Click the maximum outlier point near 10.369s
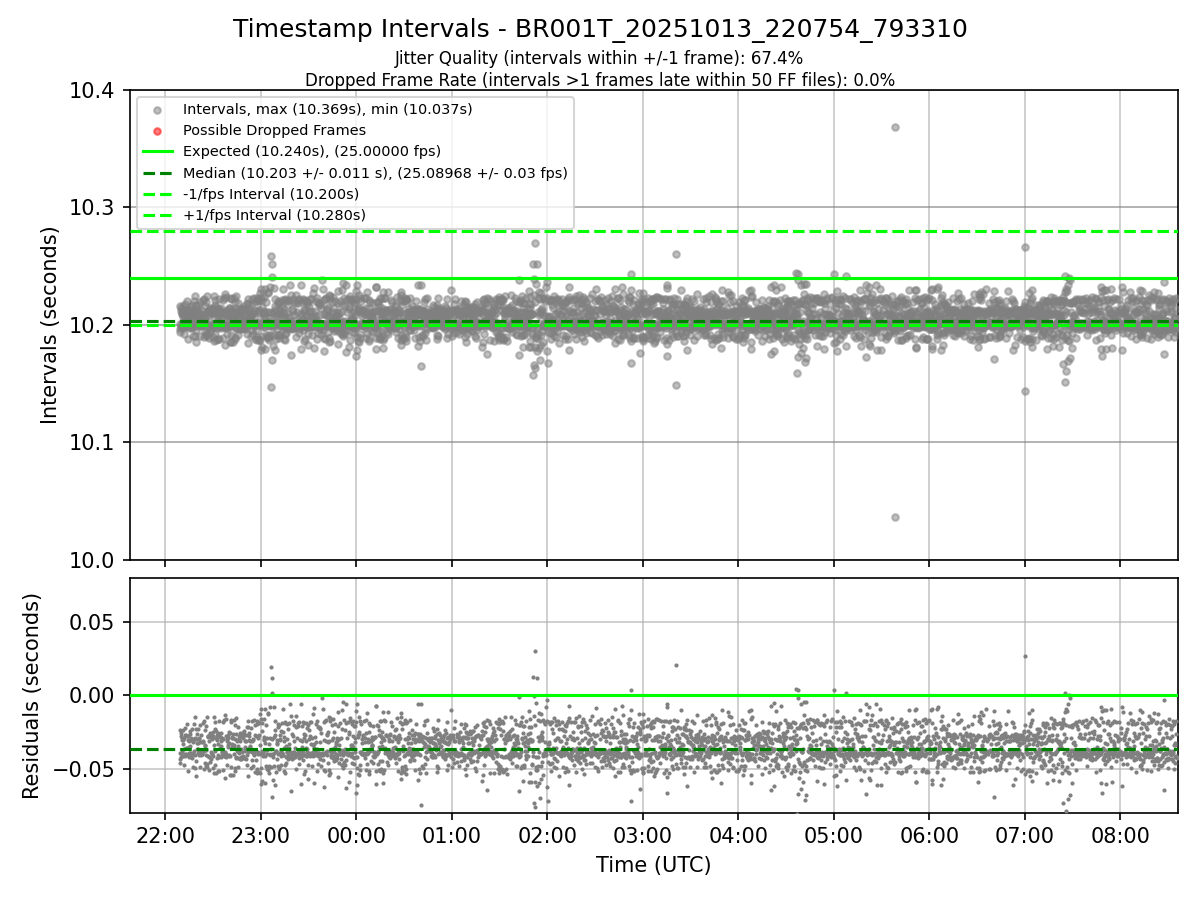This screenshot has width=1200, height=900. pos(895,127)
